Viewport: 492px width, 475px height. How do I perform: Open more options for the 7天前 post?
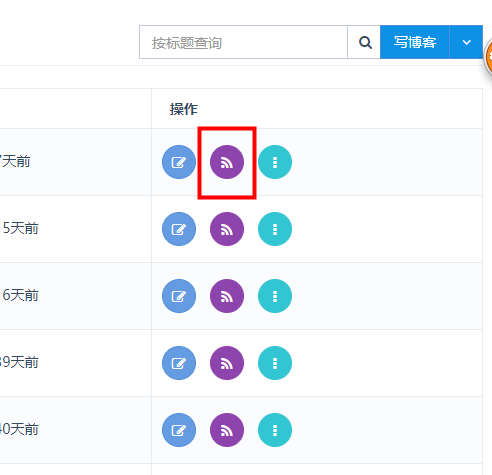click(x=275, y=162)
